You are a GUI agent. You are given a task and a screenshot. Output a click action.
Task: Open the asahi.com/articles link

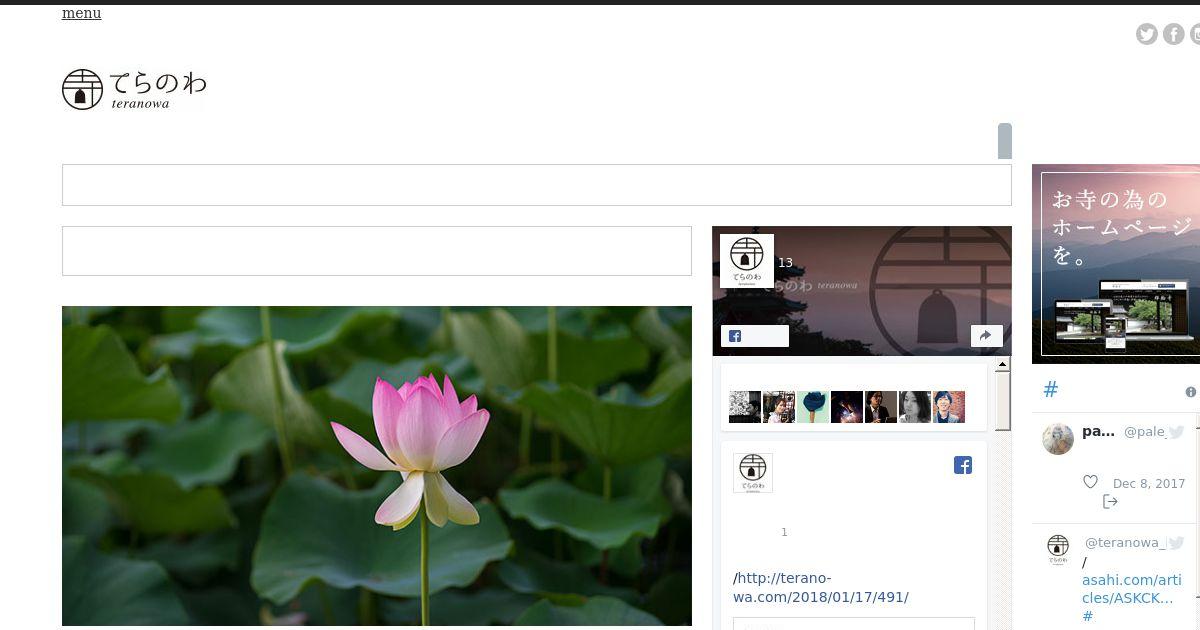point(1131,589)
